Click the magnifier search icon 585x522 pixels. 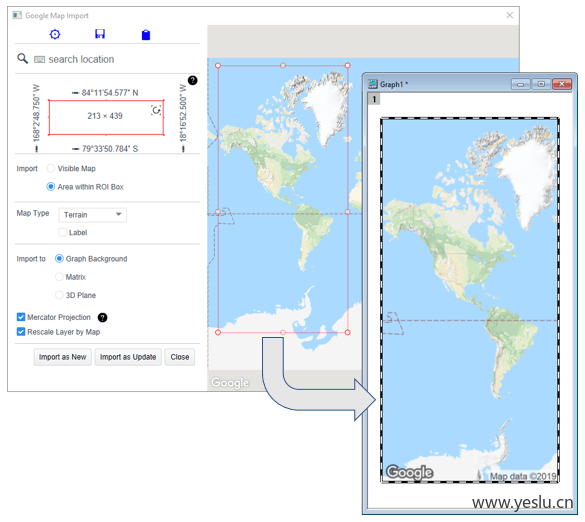coord(22,59)
